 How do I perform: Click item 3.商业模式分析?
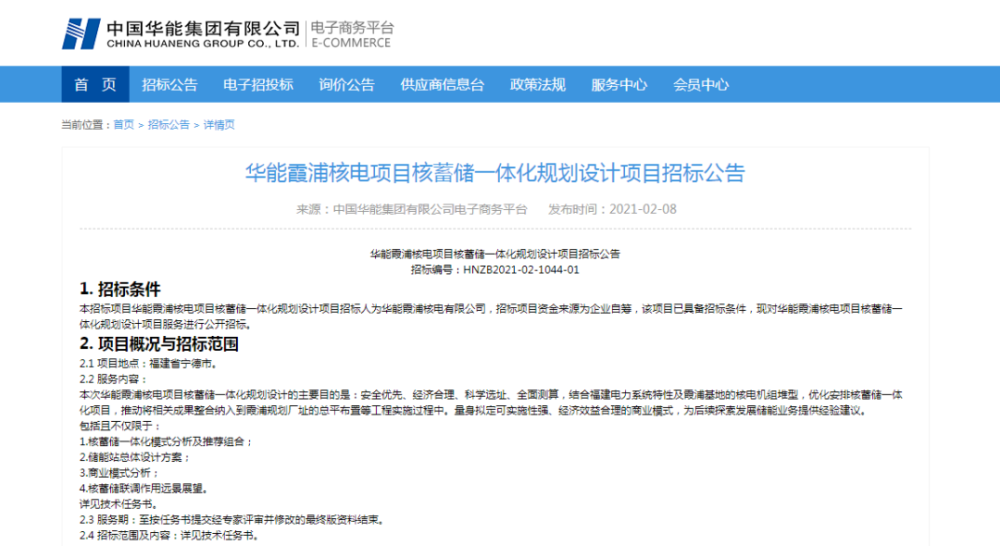click(x=119, y=473)
